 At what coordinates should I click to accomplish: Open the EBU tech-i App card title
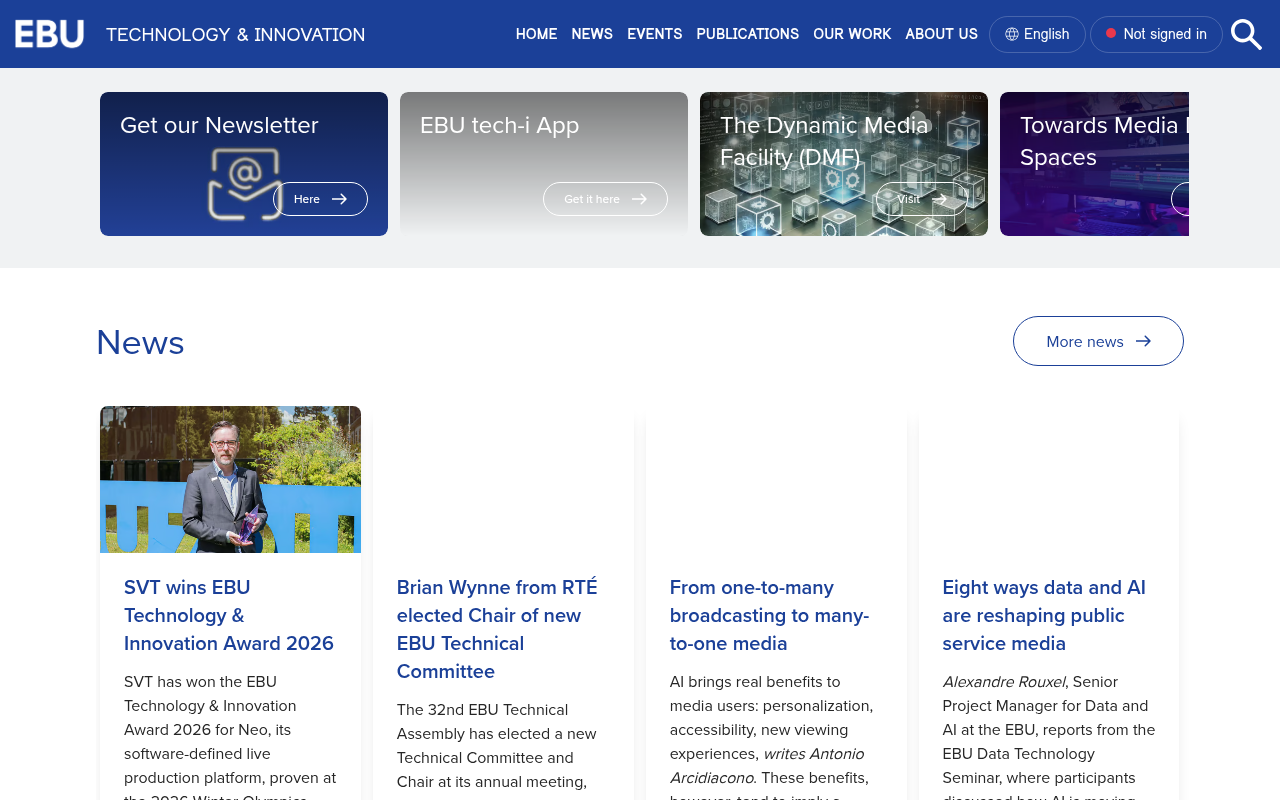pos(500,125)
